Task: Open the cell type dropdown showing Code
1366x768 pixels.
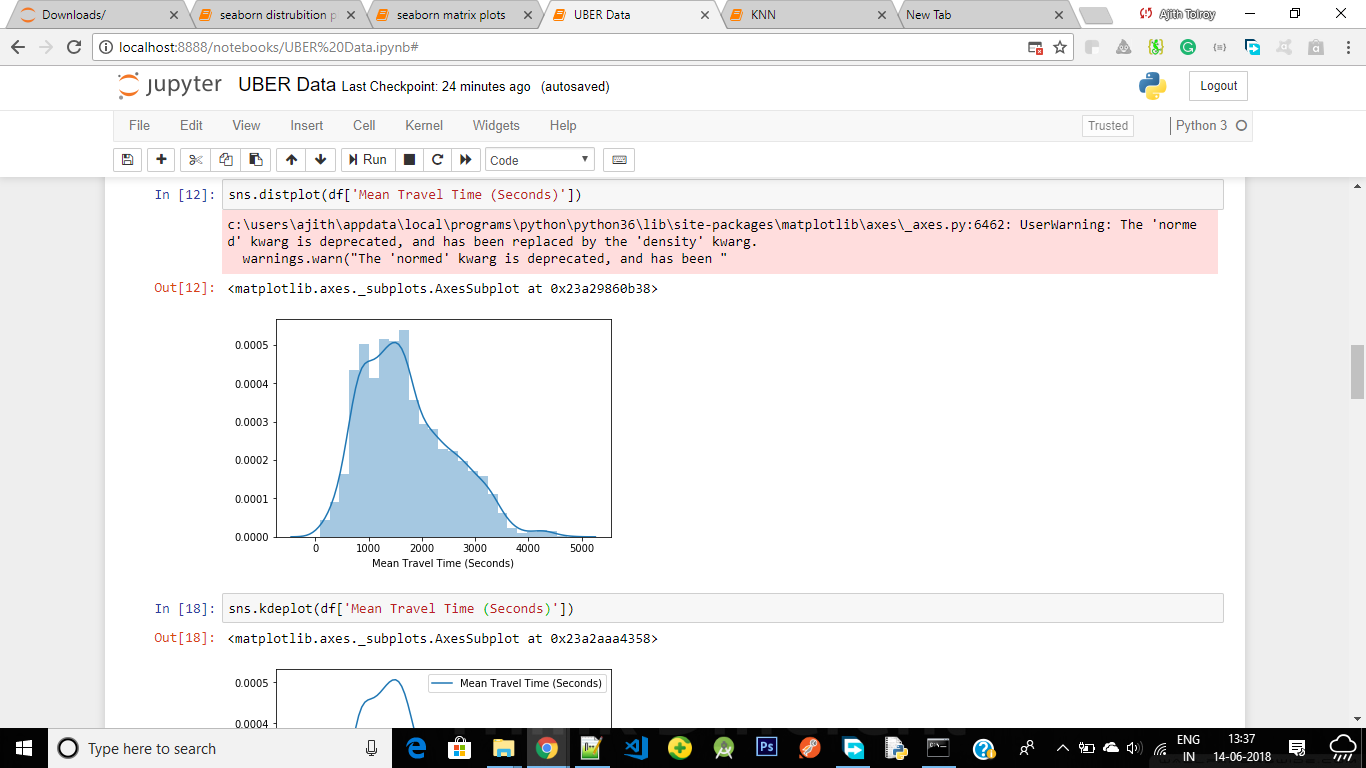Action: (538, 159)
